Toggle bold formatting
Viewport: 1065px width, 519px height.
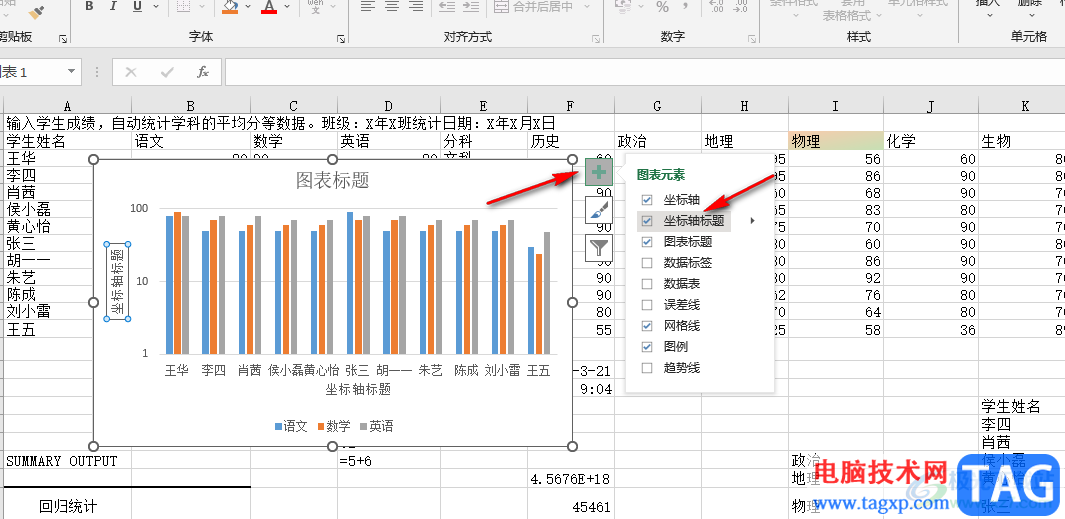coord(90,7)
